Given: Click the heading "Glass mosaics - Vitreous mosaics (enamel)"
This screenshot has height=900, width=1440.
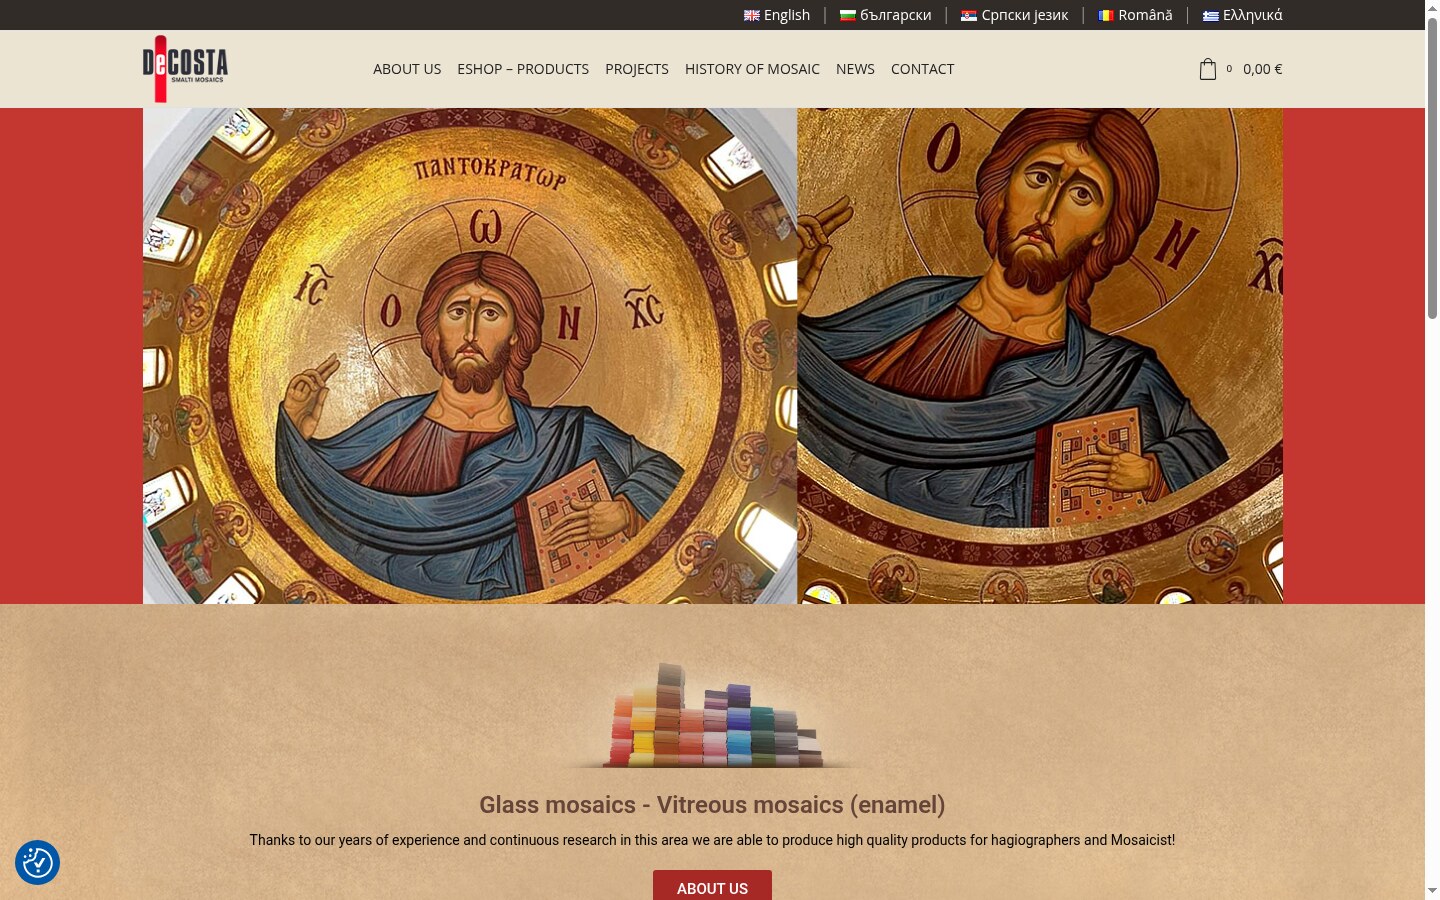Looking at the screenshot, I should (712, 805).
